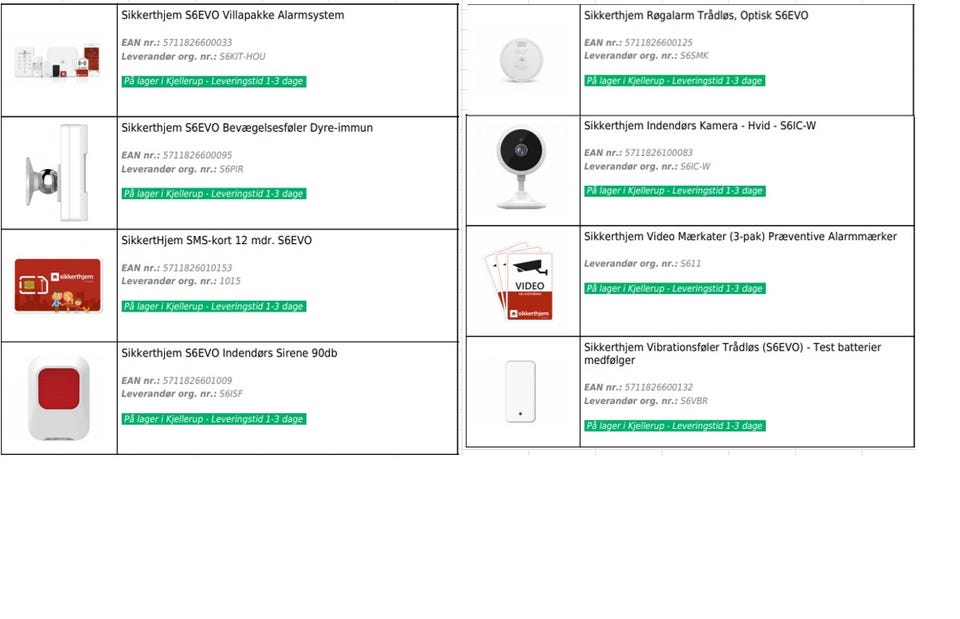Screen dimensions: 960x619
Task: Click stock badge for SMS-kort 12 mdr.
Action: coord(214,307)
